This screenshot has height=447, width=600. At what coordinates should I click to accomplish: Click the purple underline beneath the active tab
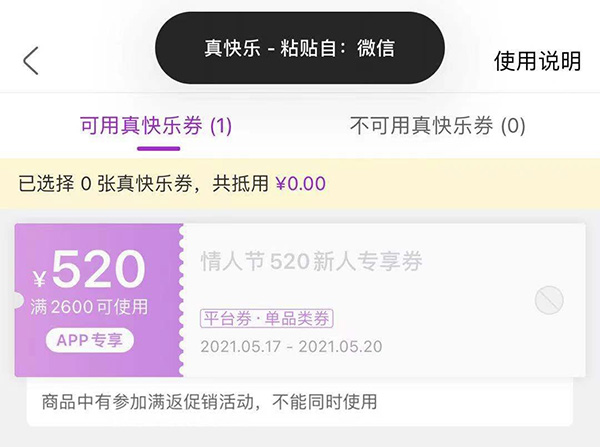pyautogui.click(x=158, y=148)
